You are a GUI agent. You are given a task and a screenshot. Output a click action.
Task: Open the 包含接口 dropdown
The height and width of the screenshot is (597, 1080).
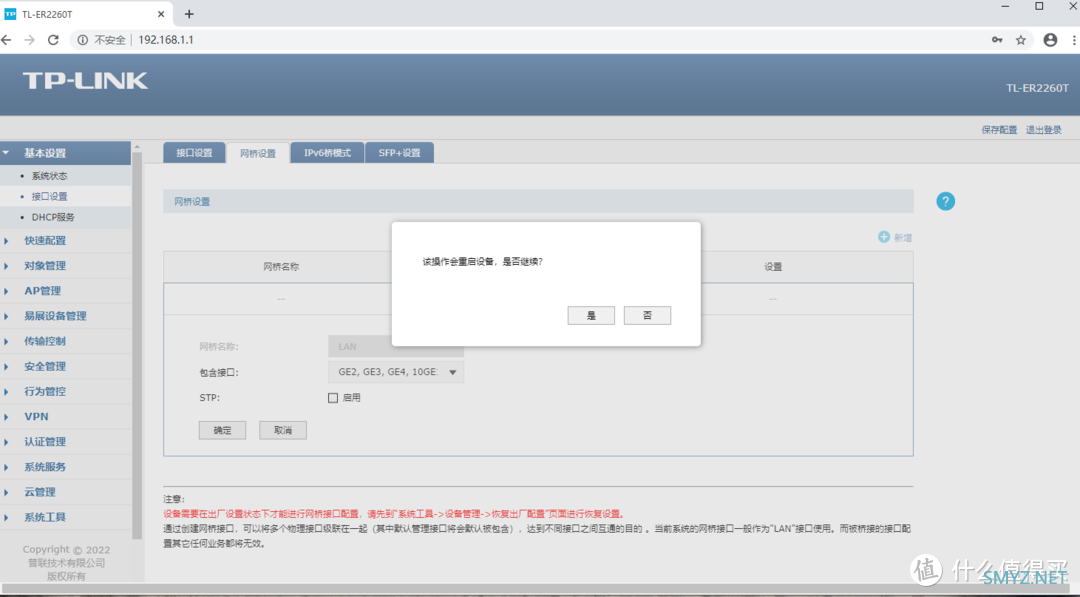(x=395, y=372)
